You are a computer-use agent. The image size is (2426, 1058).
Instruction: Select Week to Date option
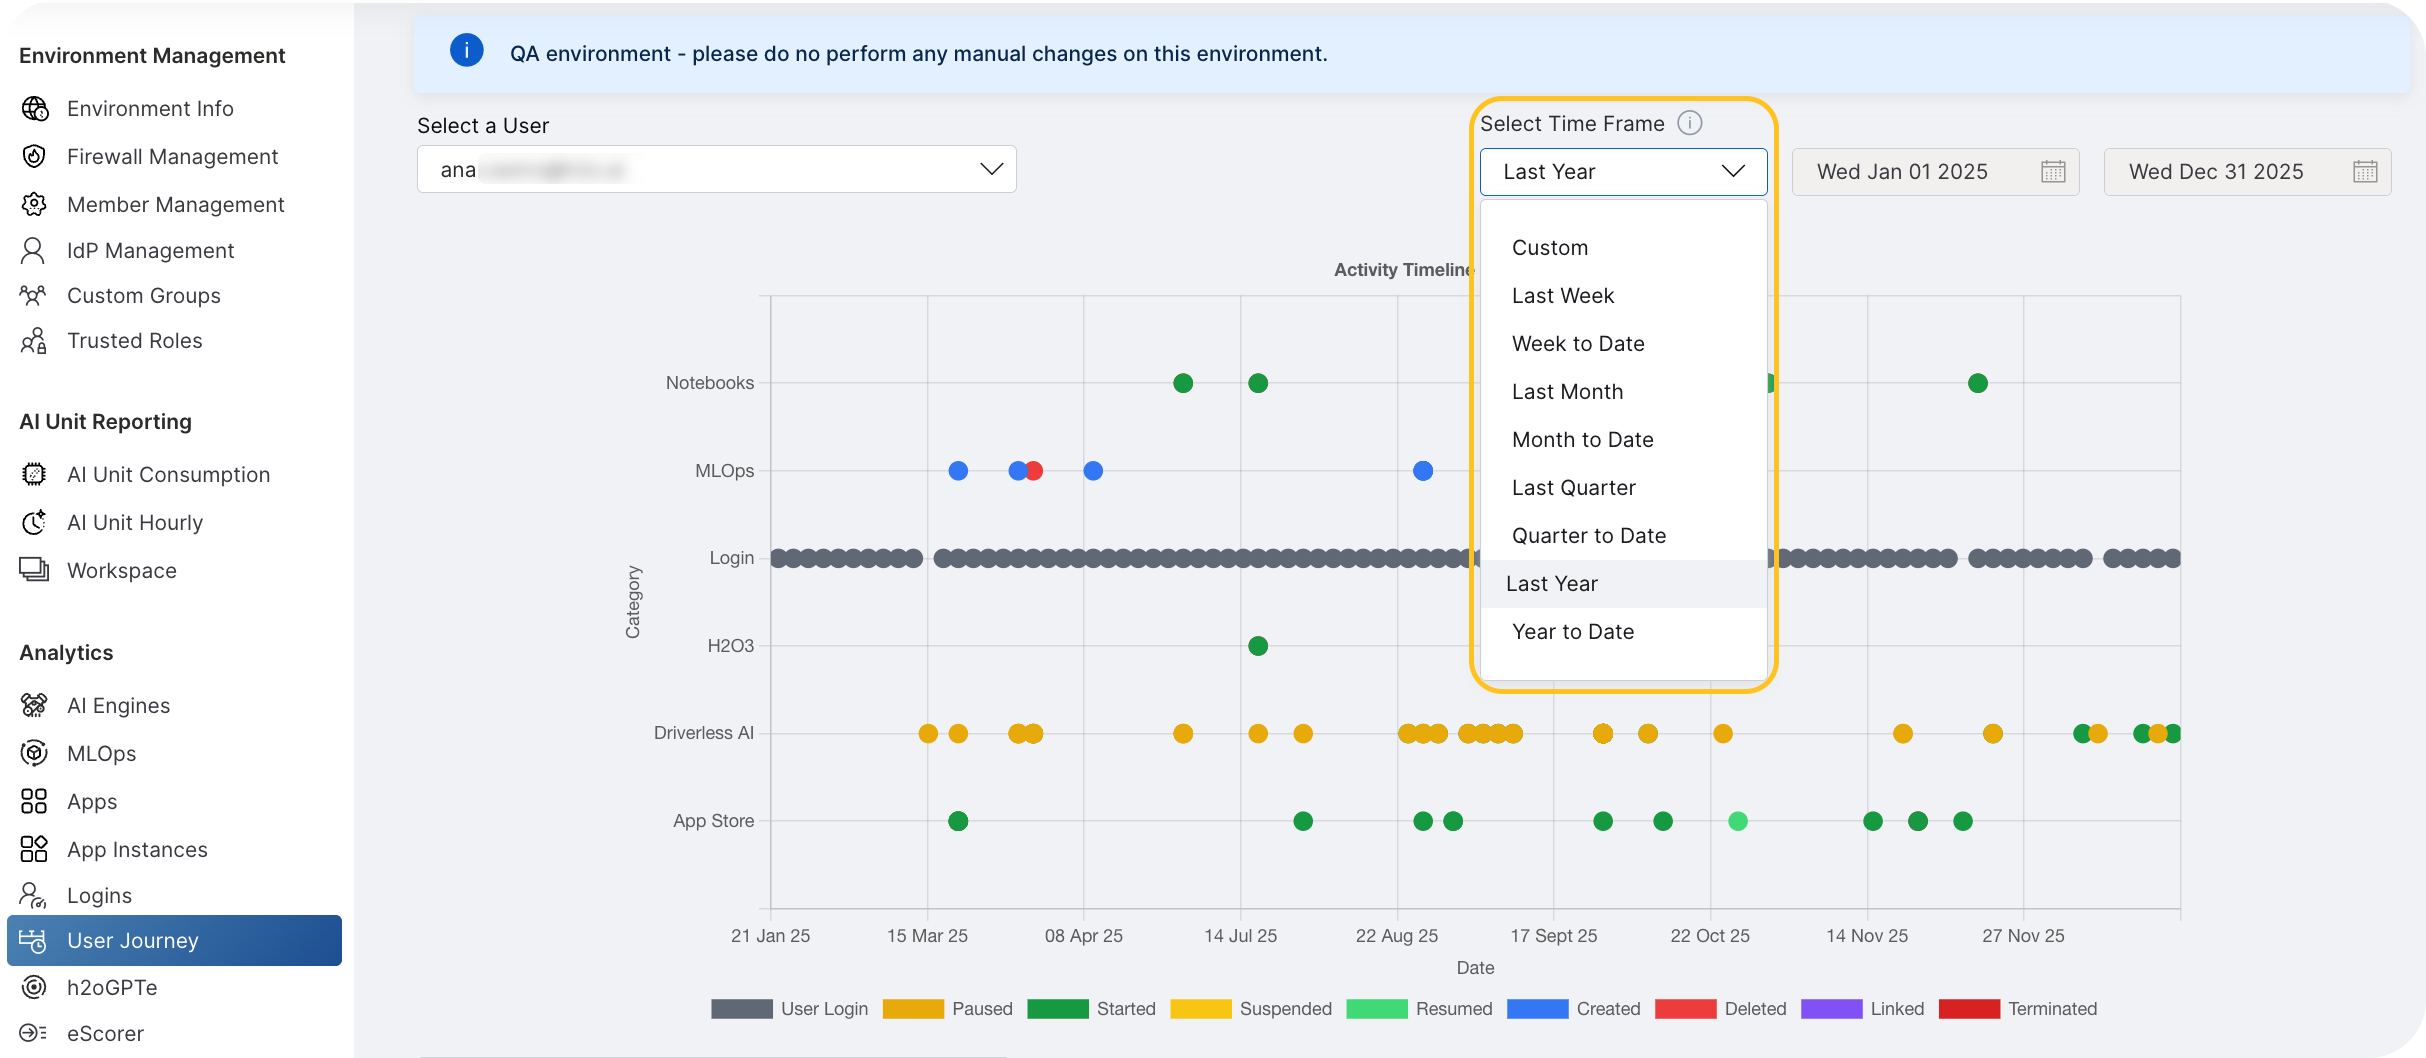click(1578, 343)
